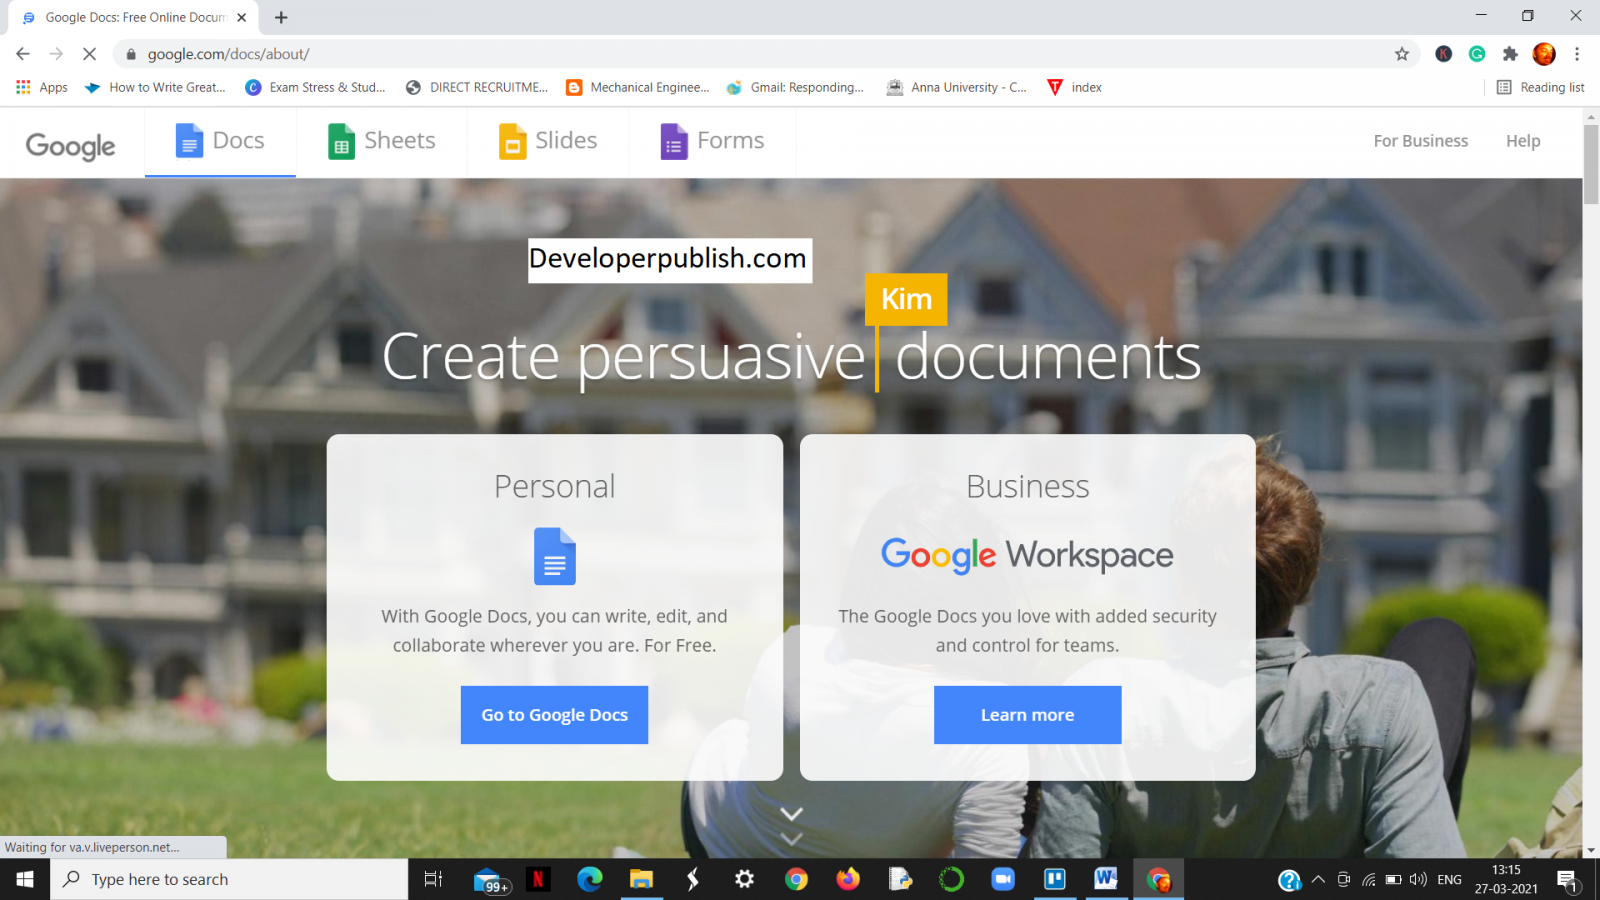Click the Go to Google Docs button

tap(554, 714)
